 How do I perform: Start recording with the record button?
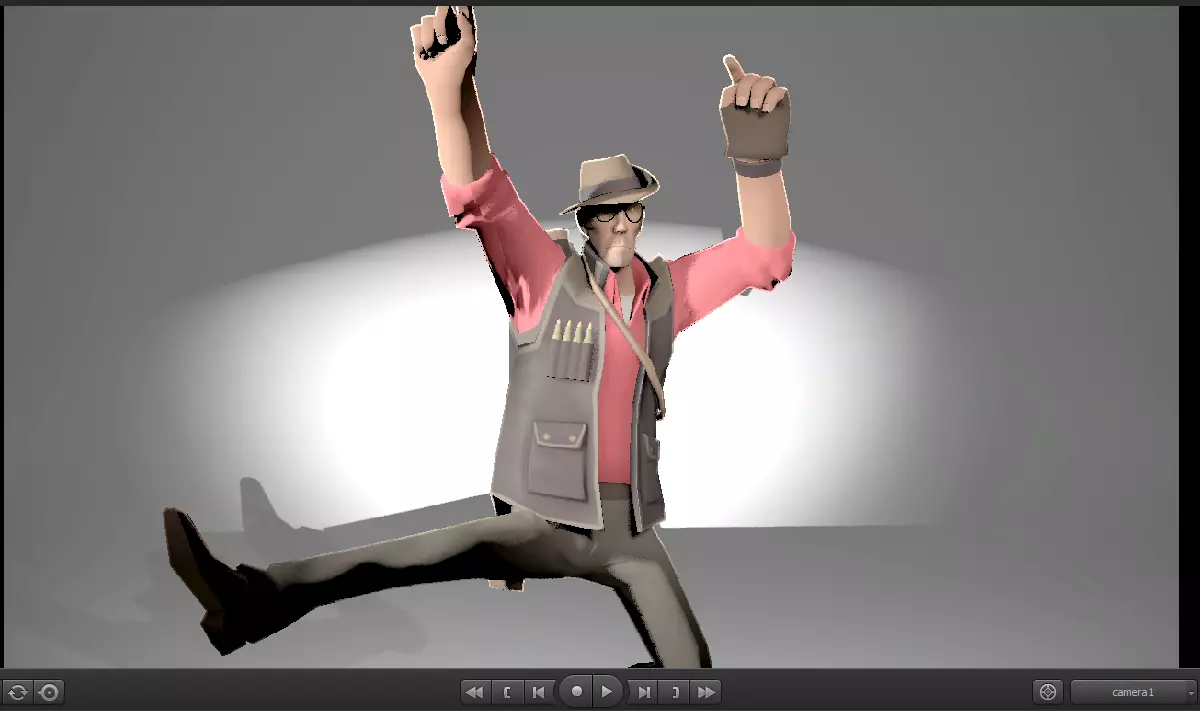point(575,692)
